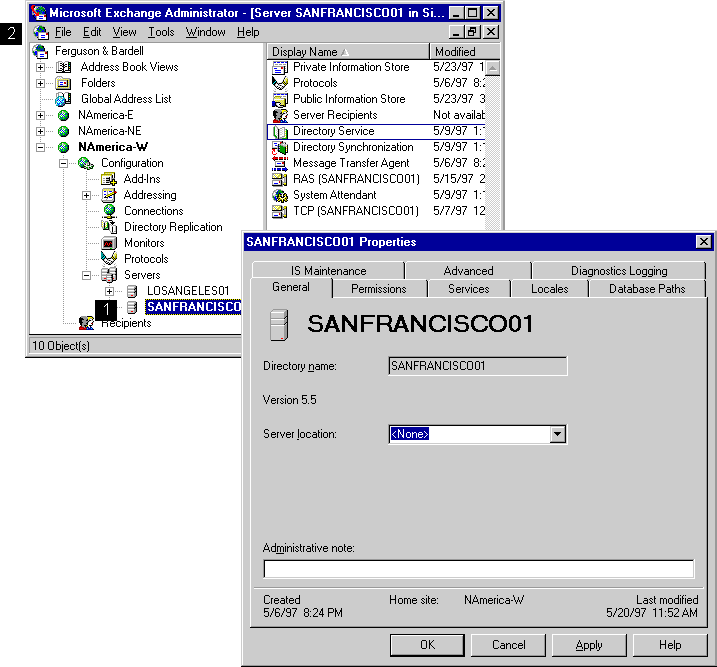Click the Monitors icon

click(x=109, y=243)
